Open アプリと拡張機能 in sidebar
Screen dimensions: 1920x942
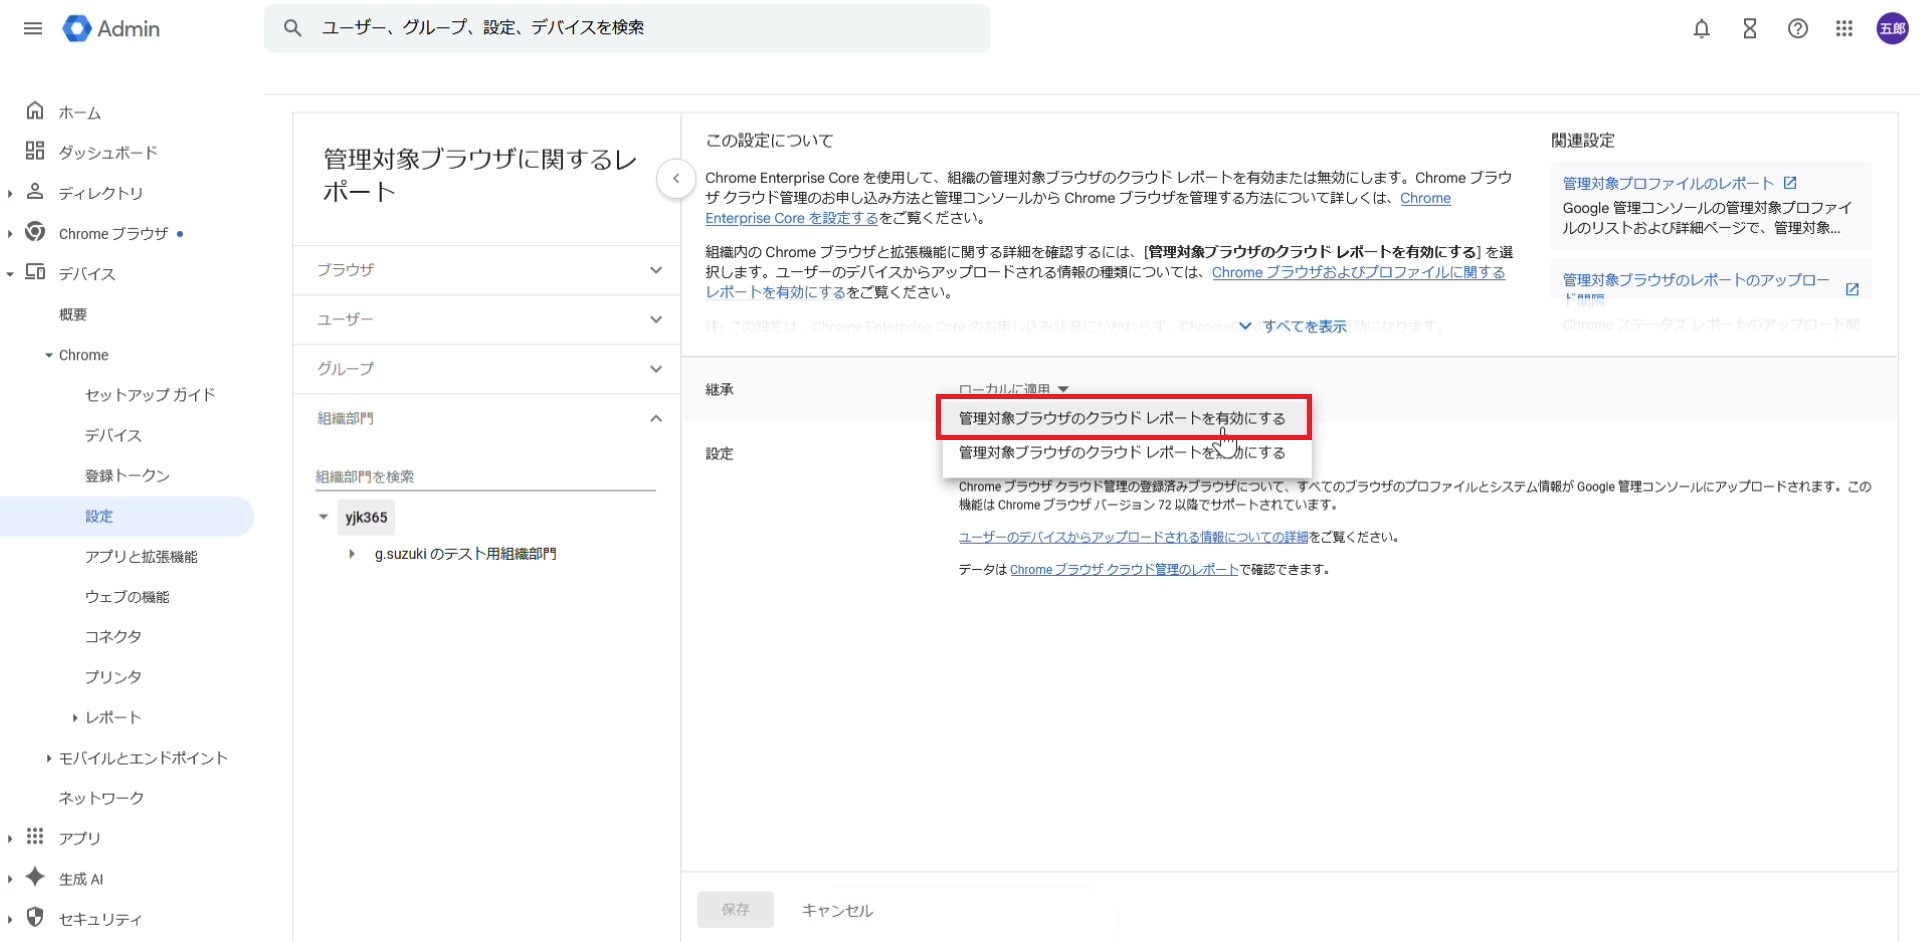click(x=141, y=557)
